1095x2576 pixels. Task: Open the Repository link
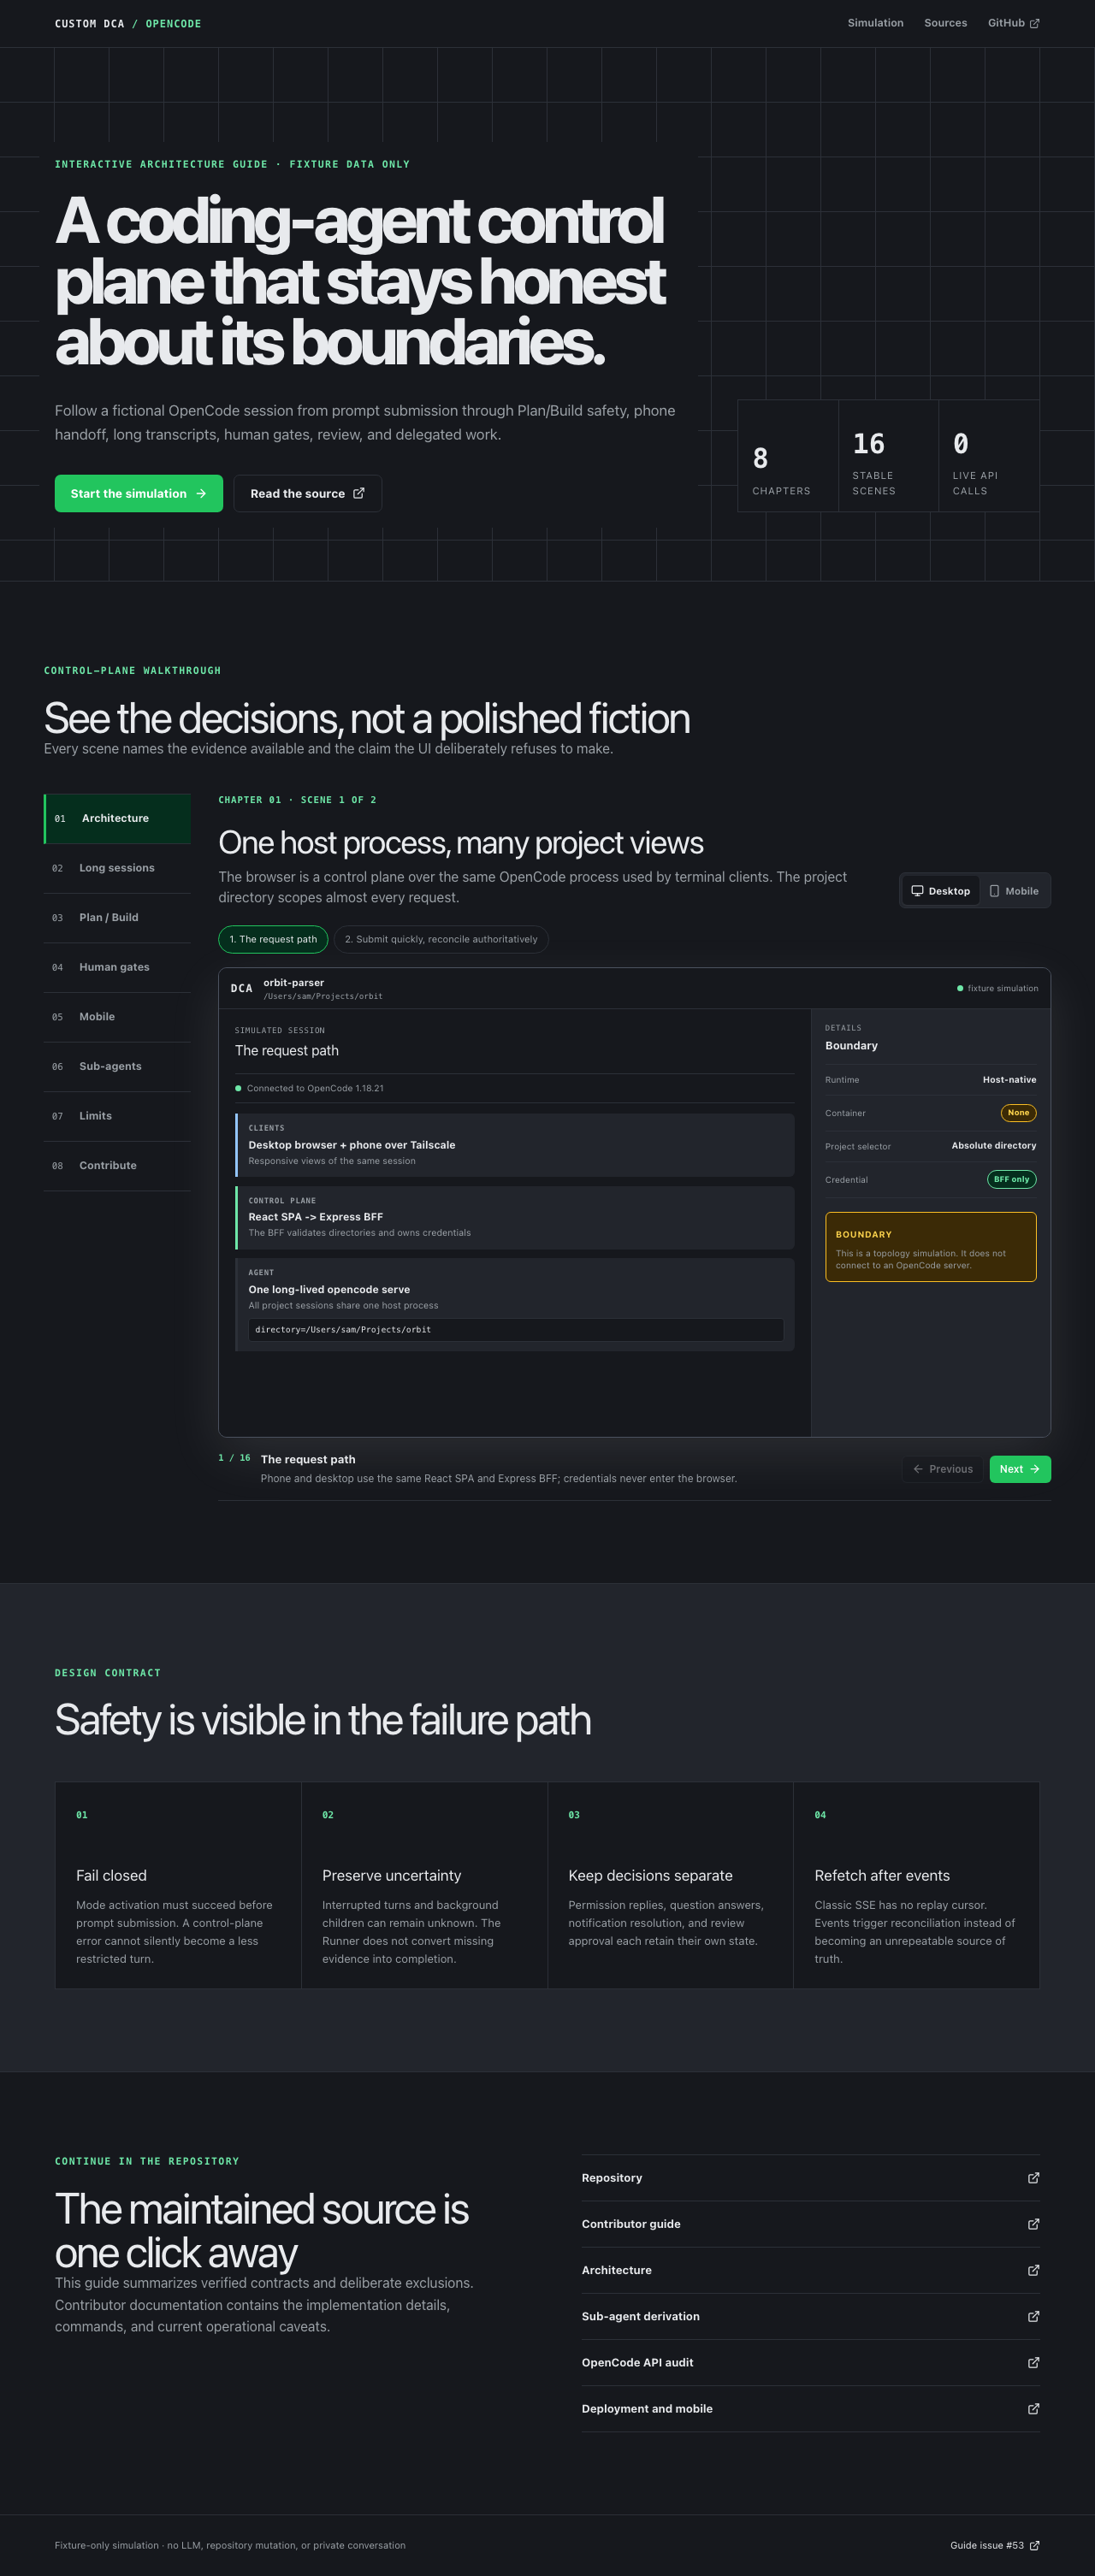click(810, 2178)
